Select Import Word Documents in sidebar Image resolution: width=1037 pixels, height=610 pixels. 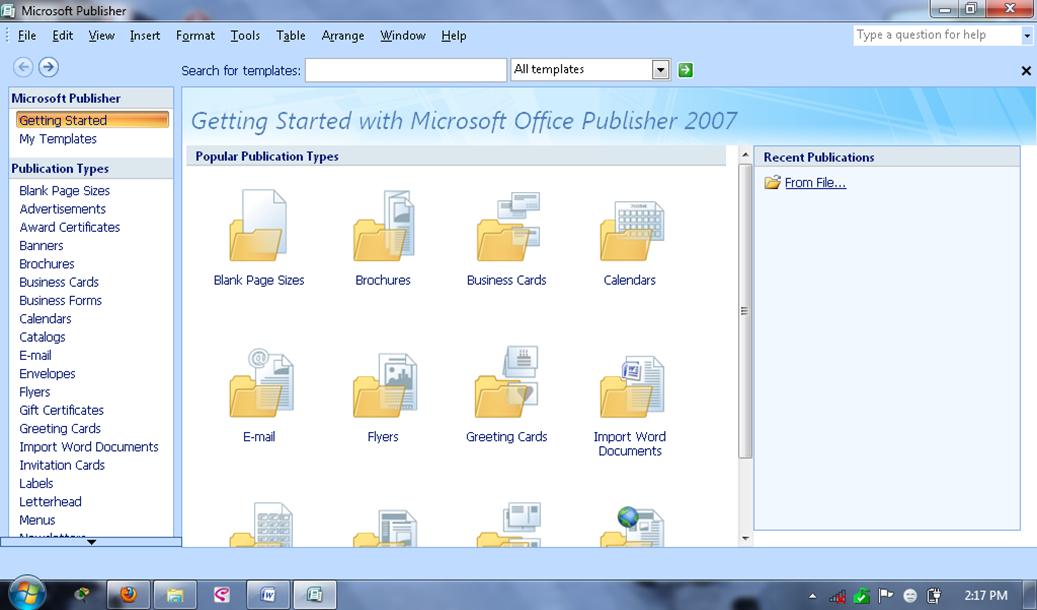[89, 447]
